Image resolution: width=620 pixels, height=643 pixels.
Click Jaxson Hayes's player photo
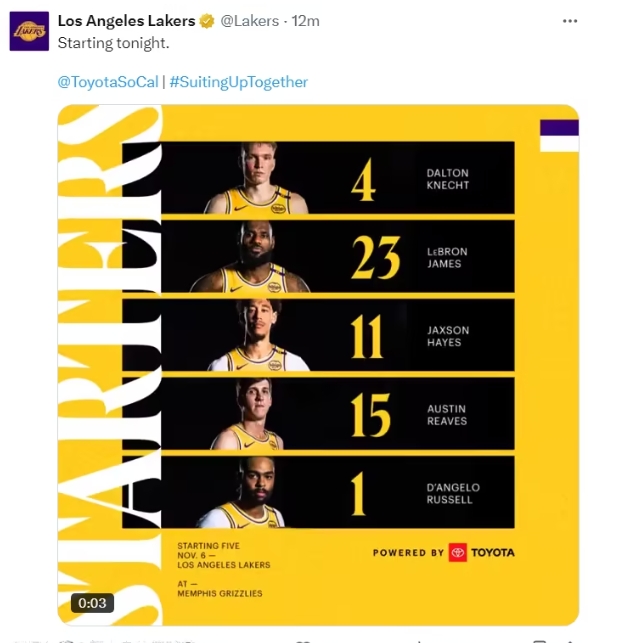click(258, 335)
